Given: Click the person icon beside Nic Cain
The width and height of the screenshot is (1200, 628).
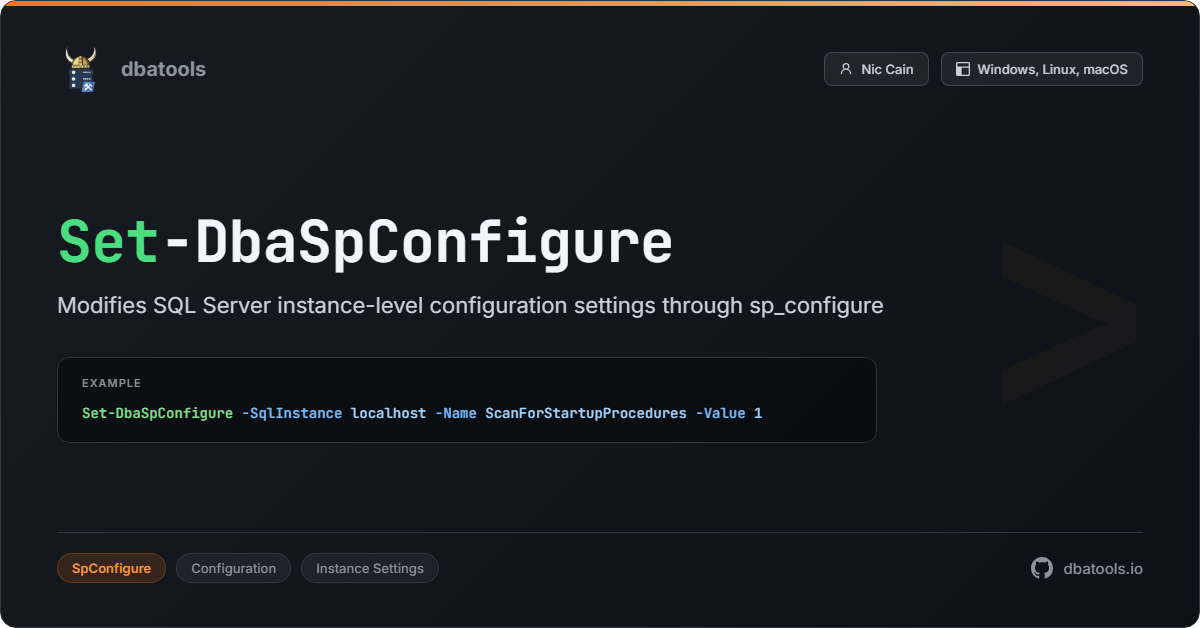Looking at the screenshot, I should click(846, 70).
